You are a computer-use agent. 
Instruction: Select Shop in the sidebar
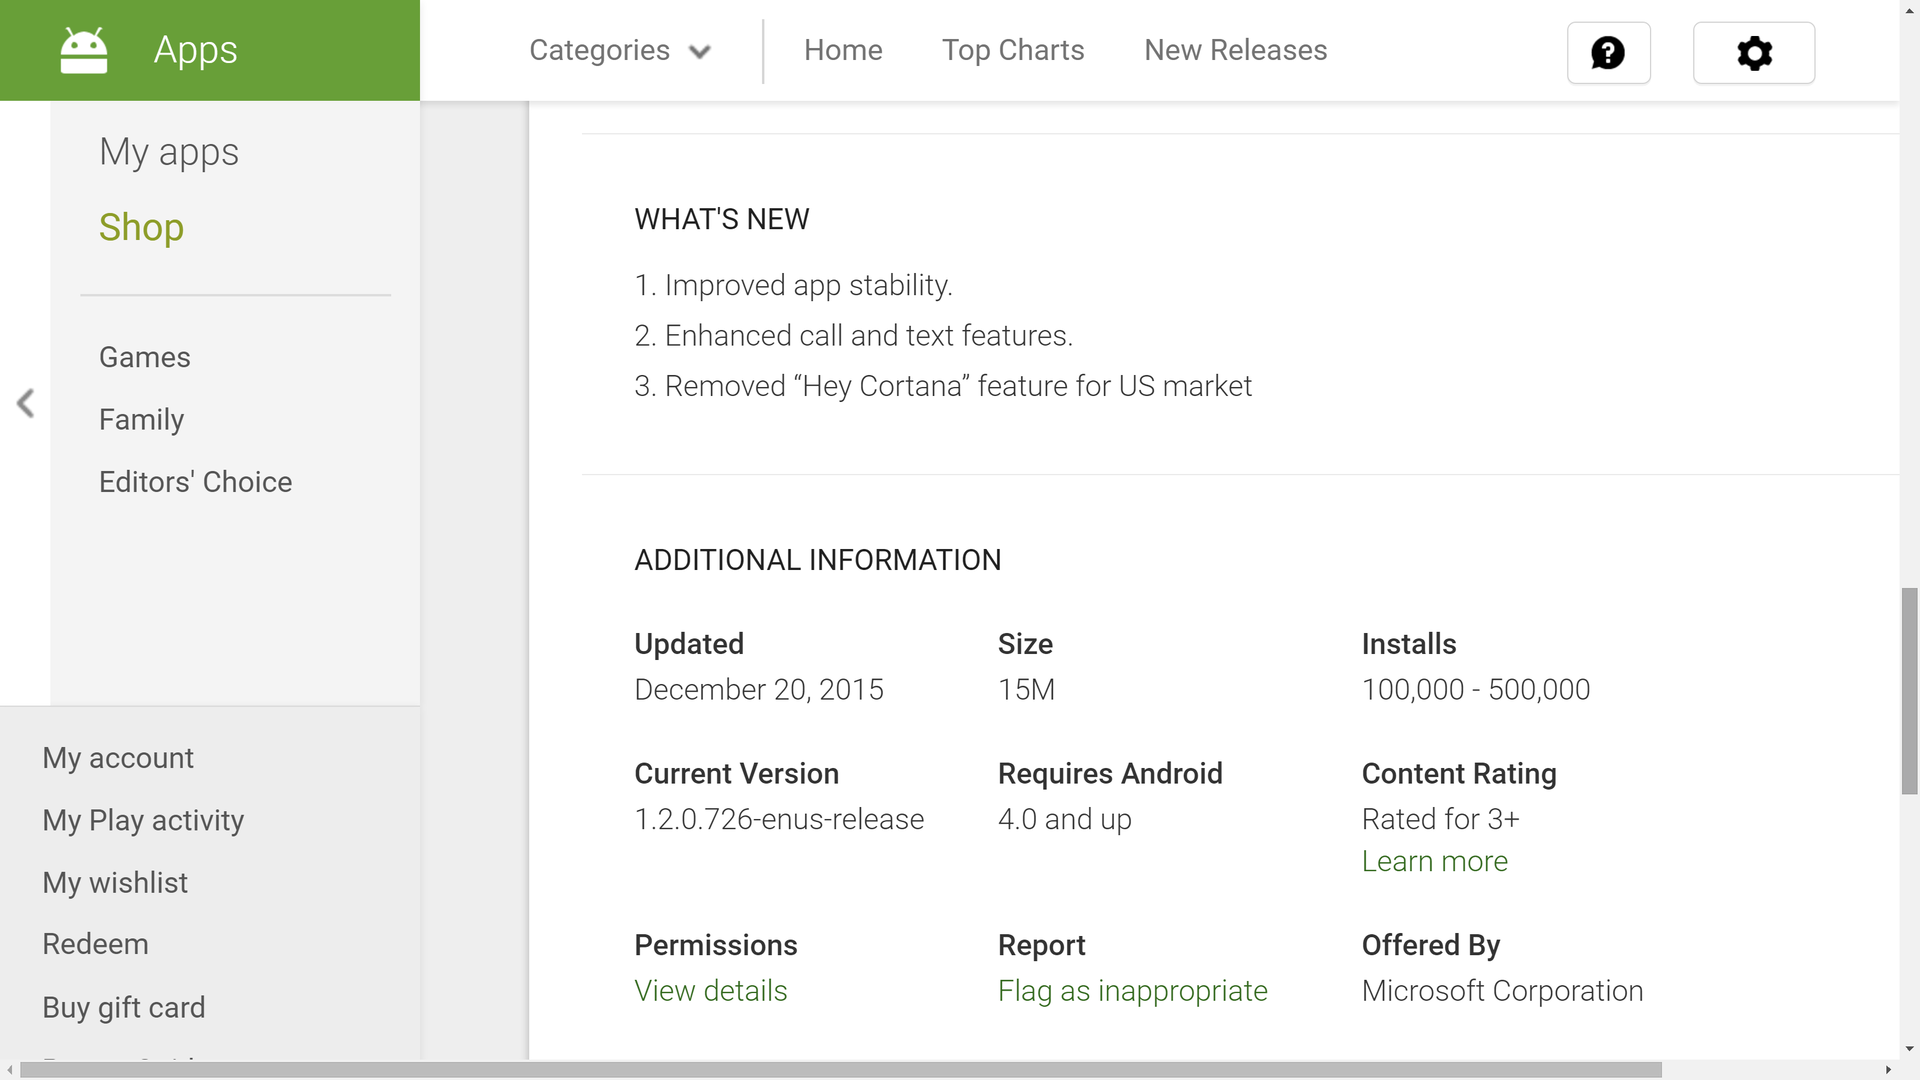point(141,227)
